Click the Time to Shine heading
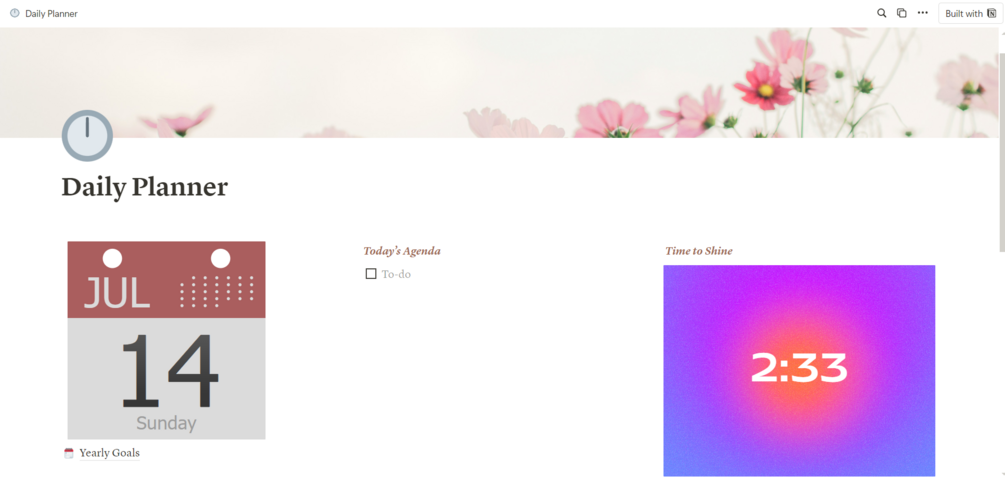 (699, 251)
